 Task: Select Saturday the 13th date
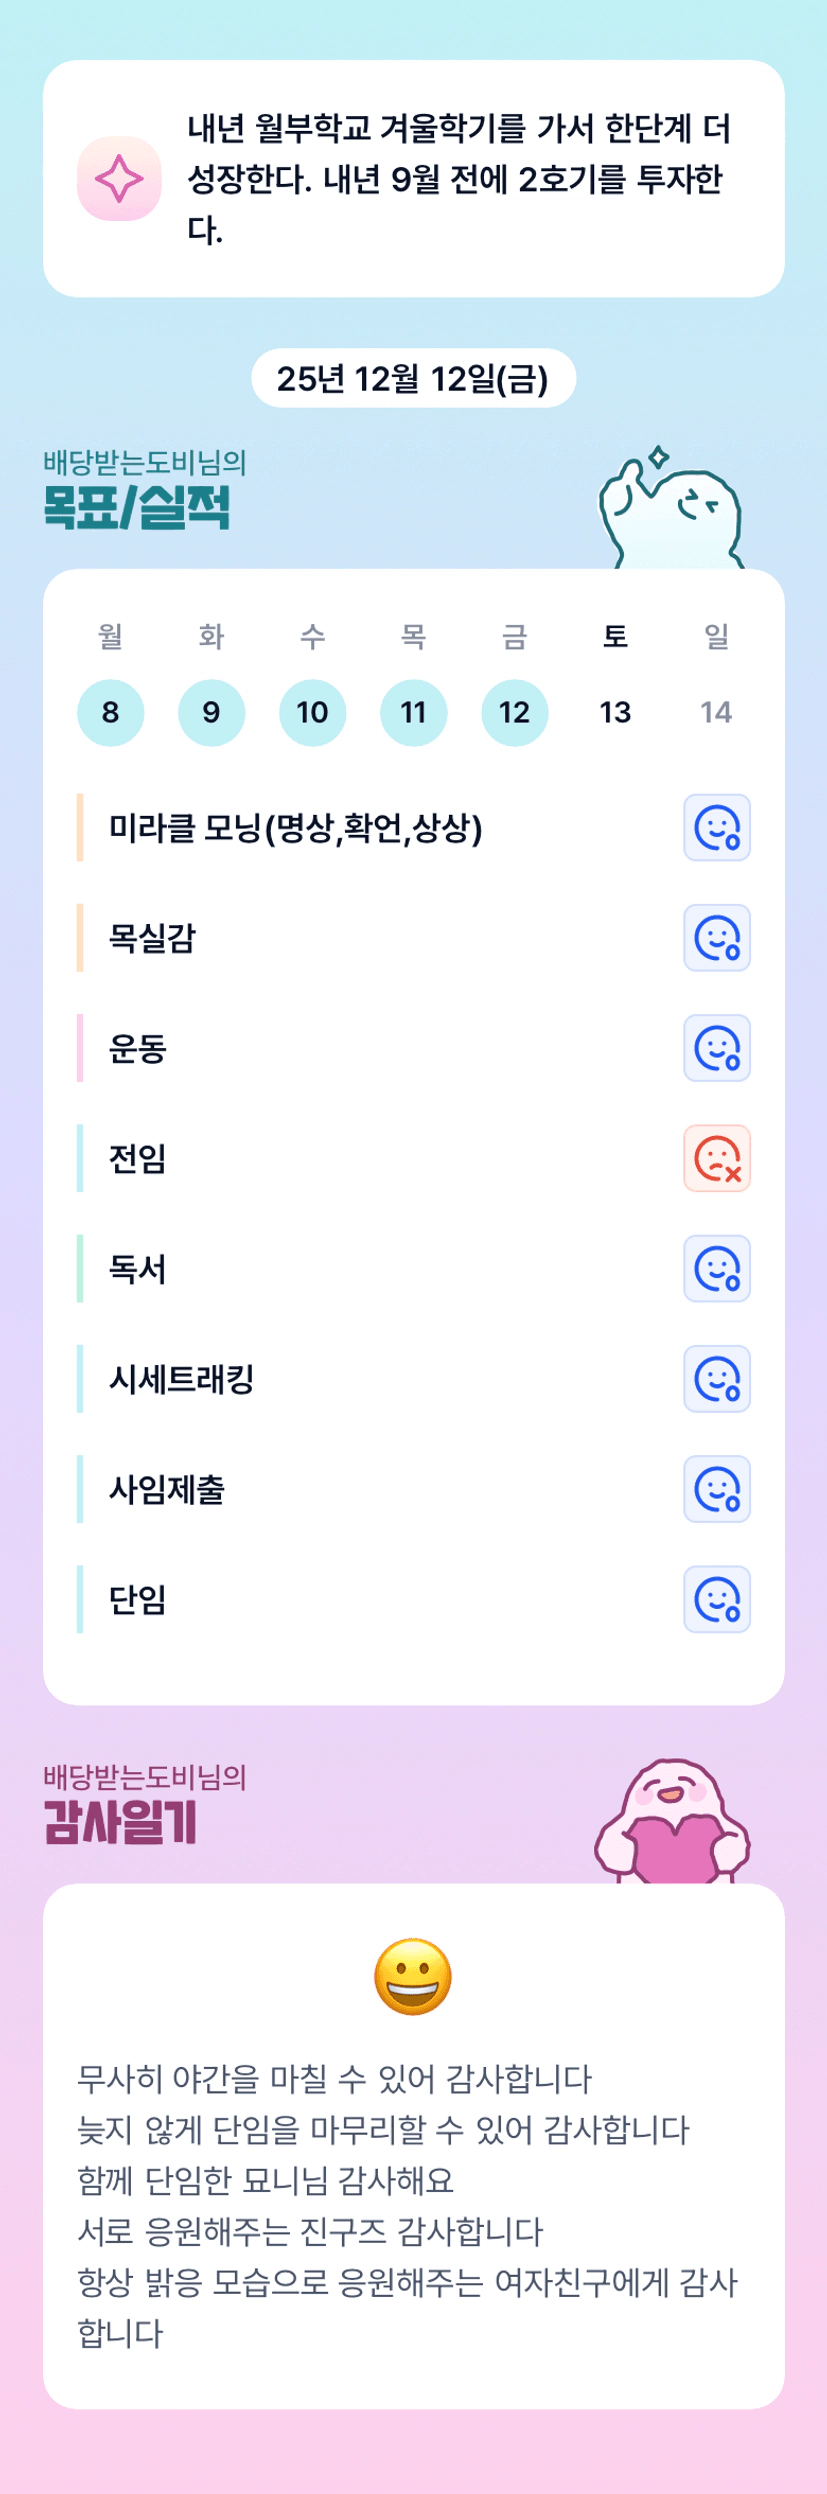[x=615, y=713]
